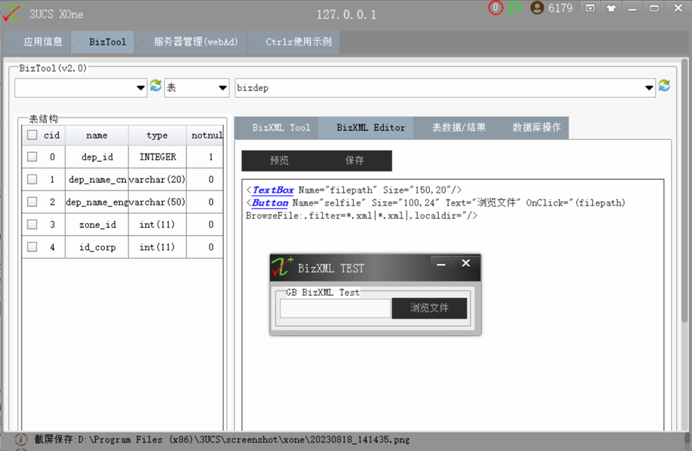
Task: Open the title bar dropdown menu icon
Action: (x=590, y=8)
